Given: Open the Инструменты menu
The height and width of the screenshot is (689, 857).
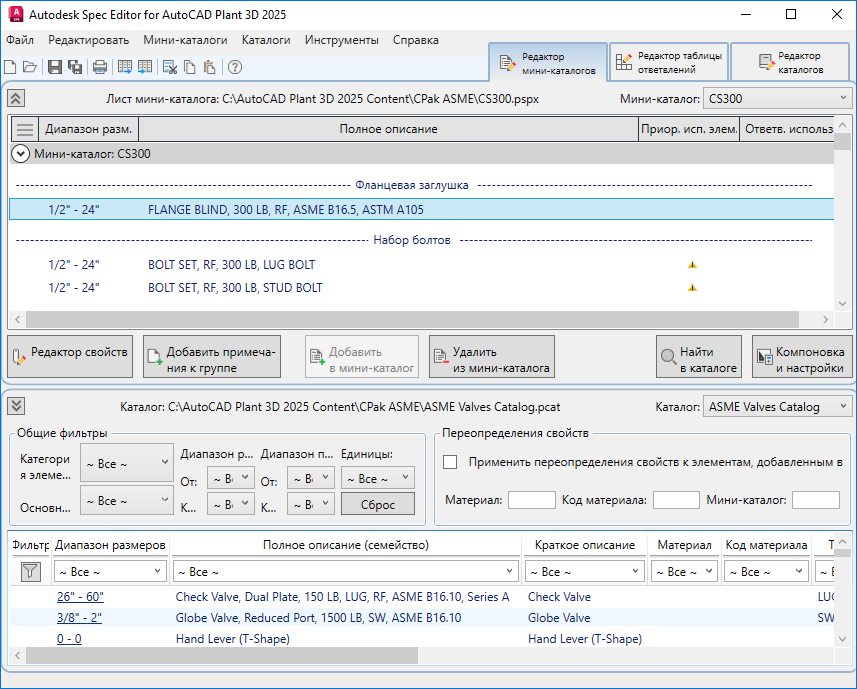Looking at the screenshot, I should (342, 40).
